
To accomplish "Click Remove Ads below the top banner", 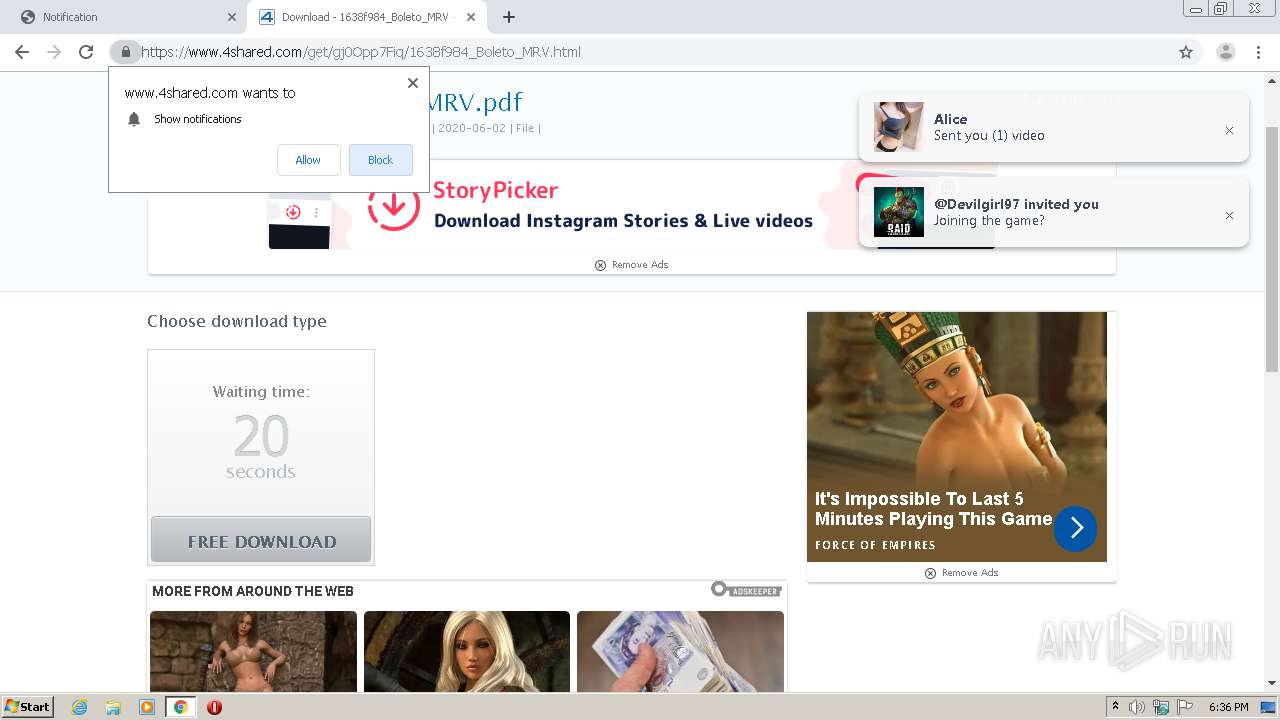I will click(x=631, y=265).
